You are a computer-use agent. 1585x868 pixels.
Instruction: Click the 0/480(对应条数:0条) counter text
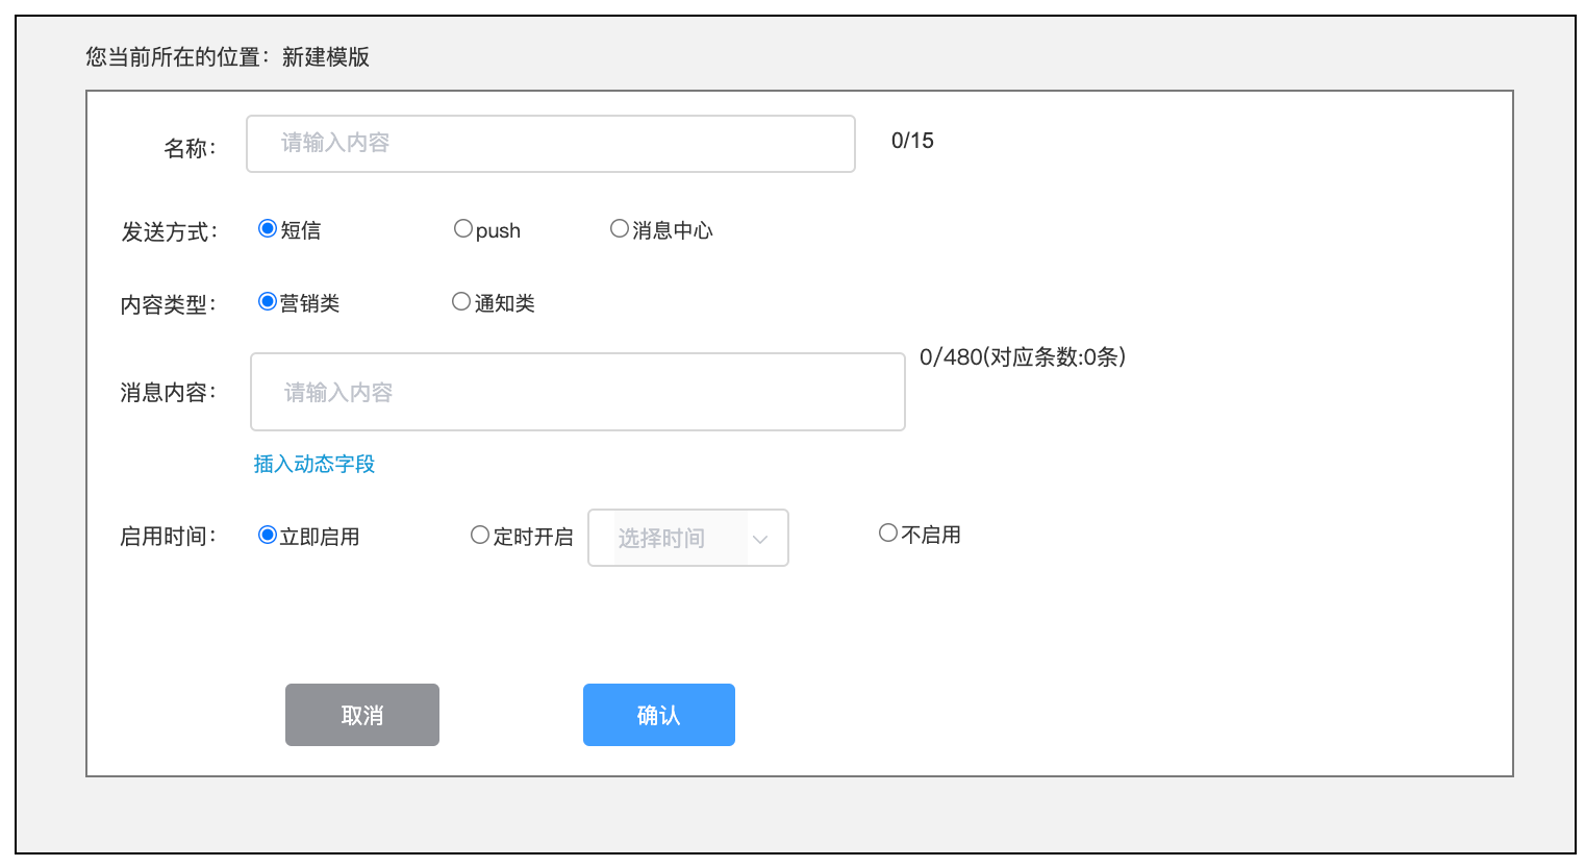click(1023, 357)
